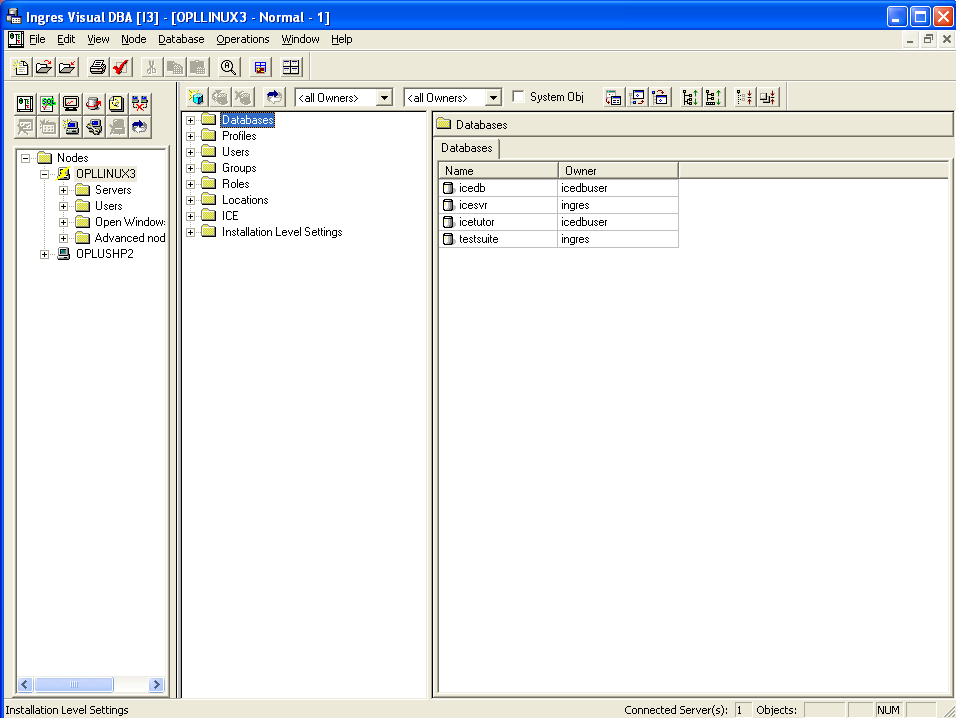Click the nodes pane horizontal scrollbar thumb
Image resolution: width=956 pixels, height=718 pixels.
[x=74, y=684]
